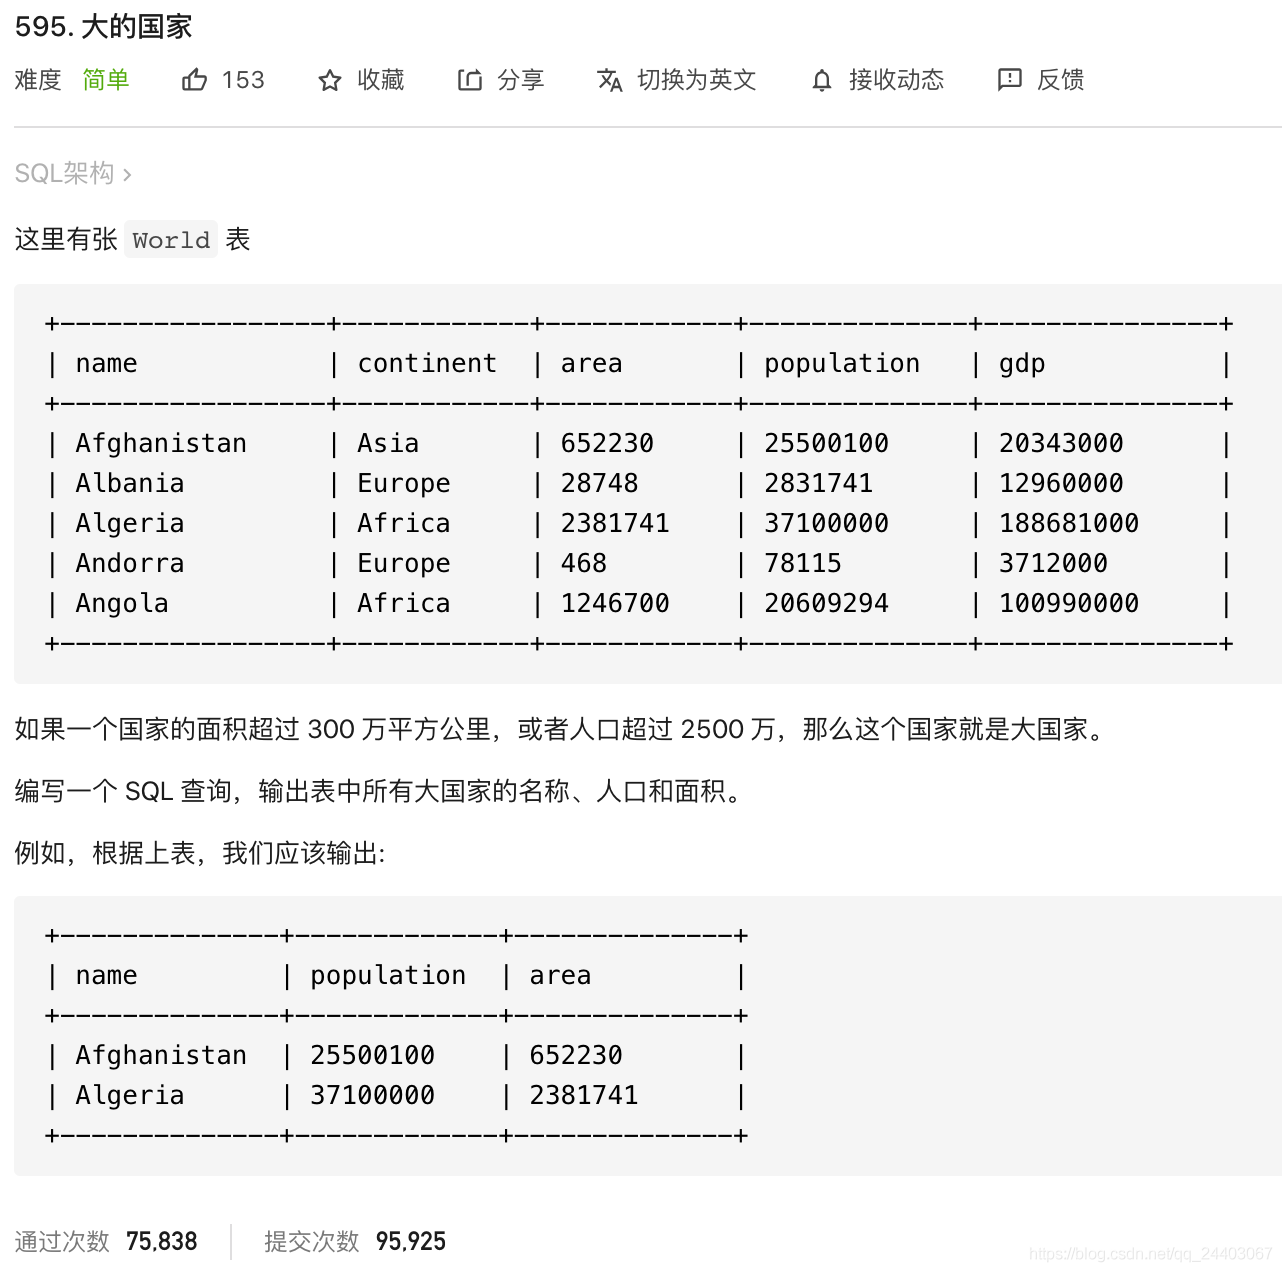Click the Afghanistan row in World table

pos(638,443)
